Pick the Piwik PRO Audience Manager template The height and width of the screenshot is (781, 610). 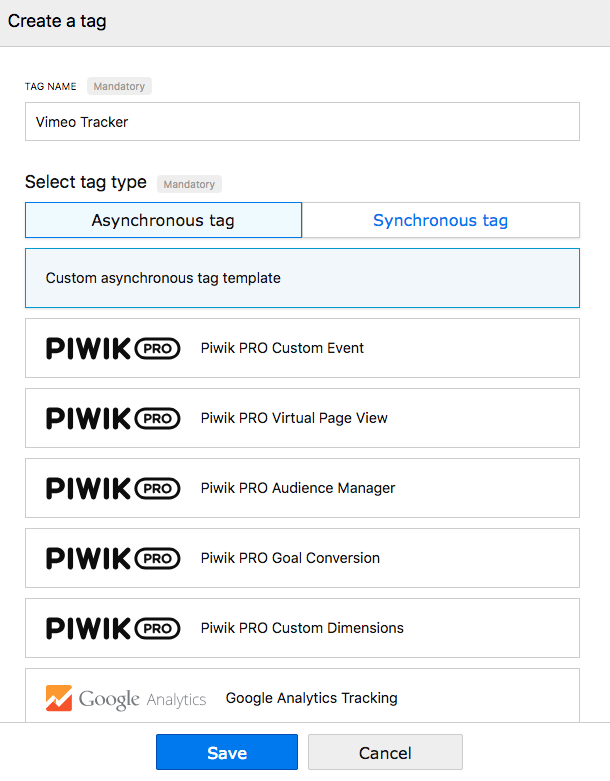(302, 488)
